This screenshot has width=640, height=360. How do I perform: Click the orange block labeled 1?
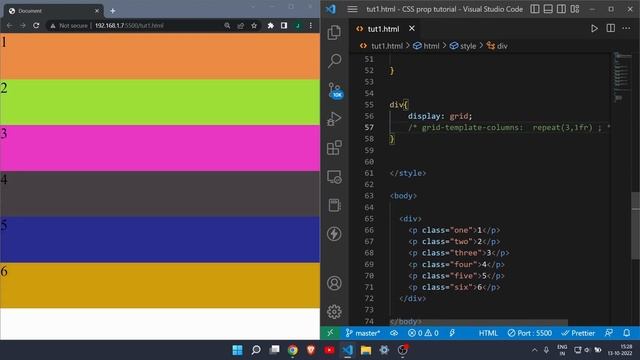click(x=160, y=56)
